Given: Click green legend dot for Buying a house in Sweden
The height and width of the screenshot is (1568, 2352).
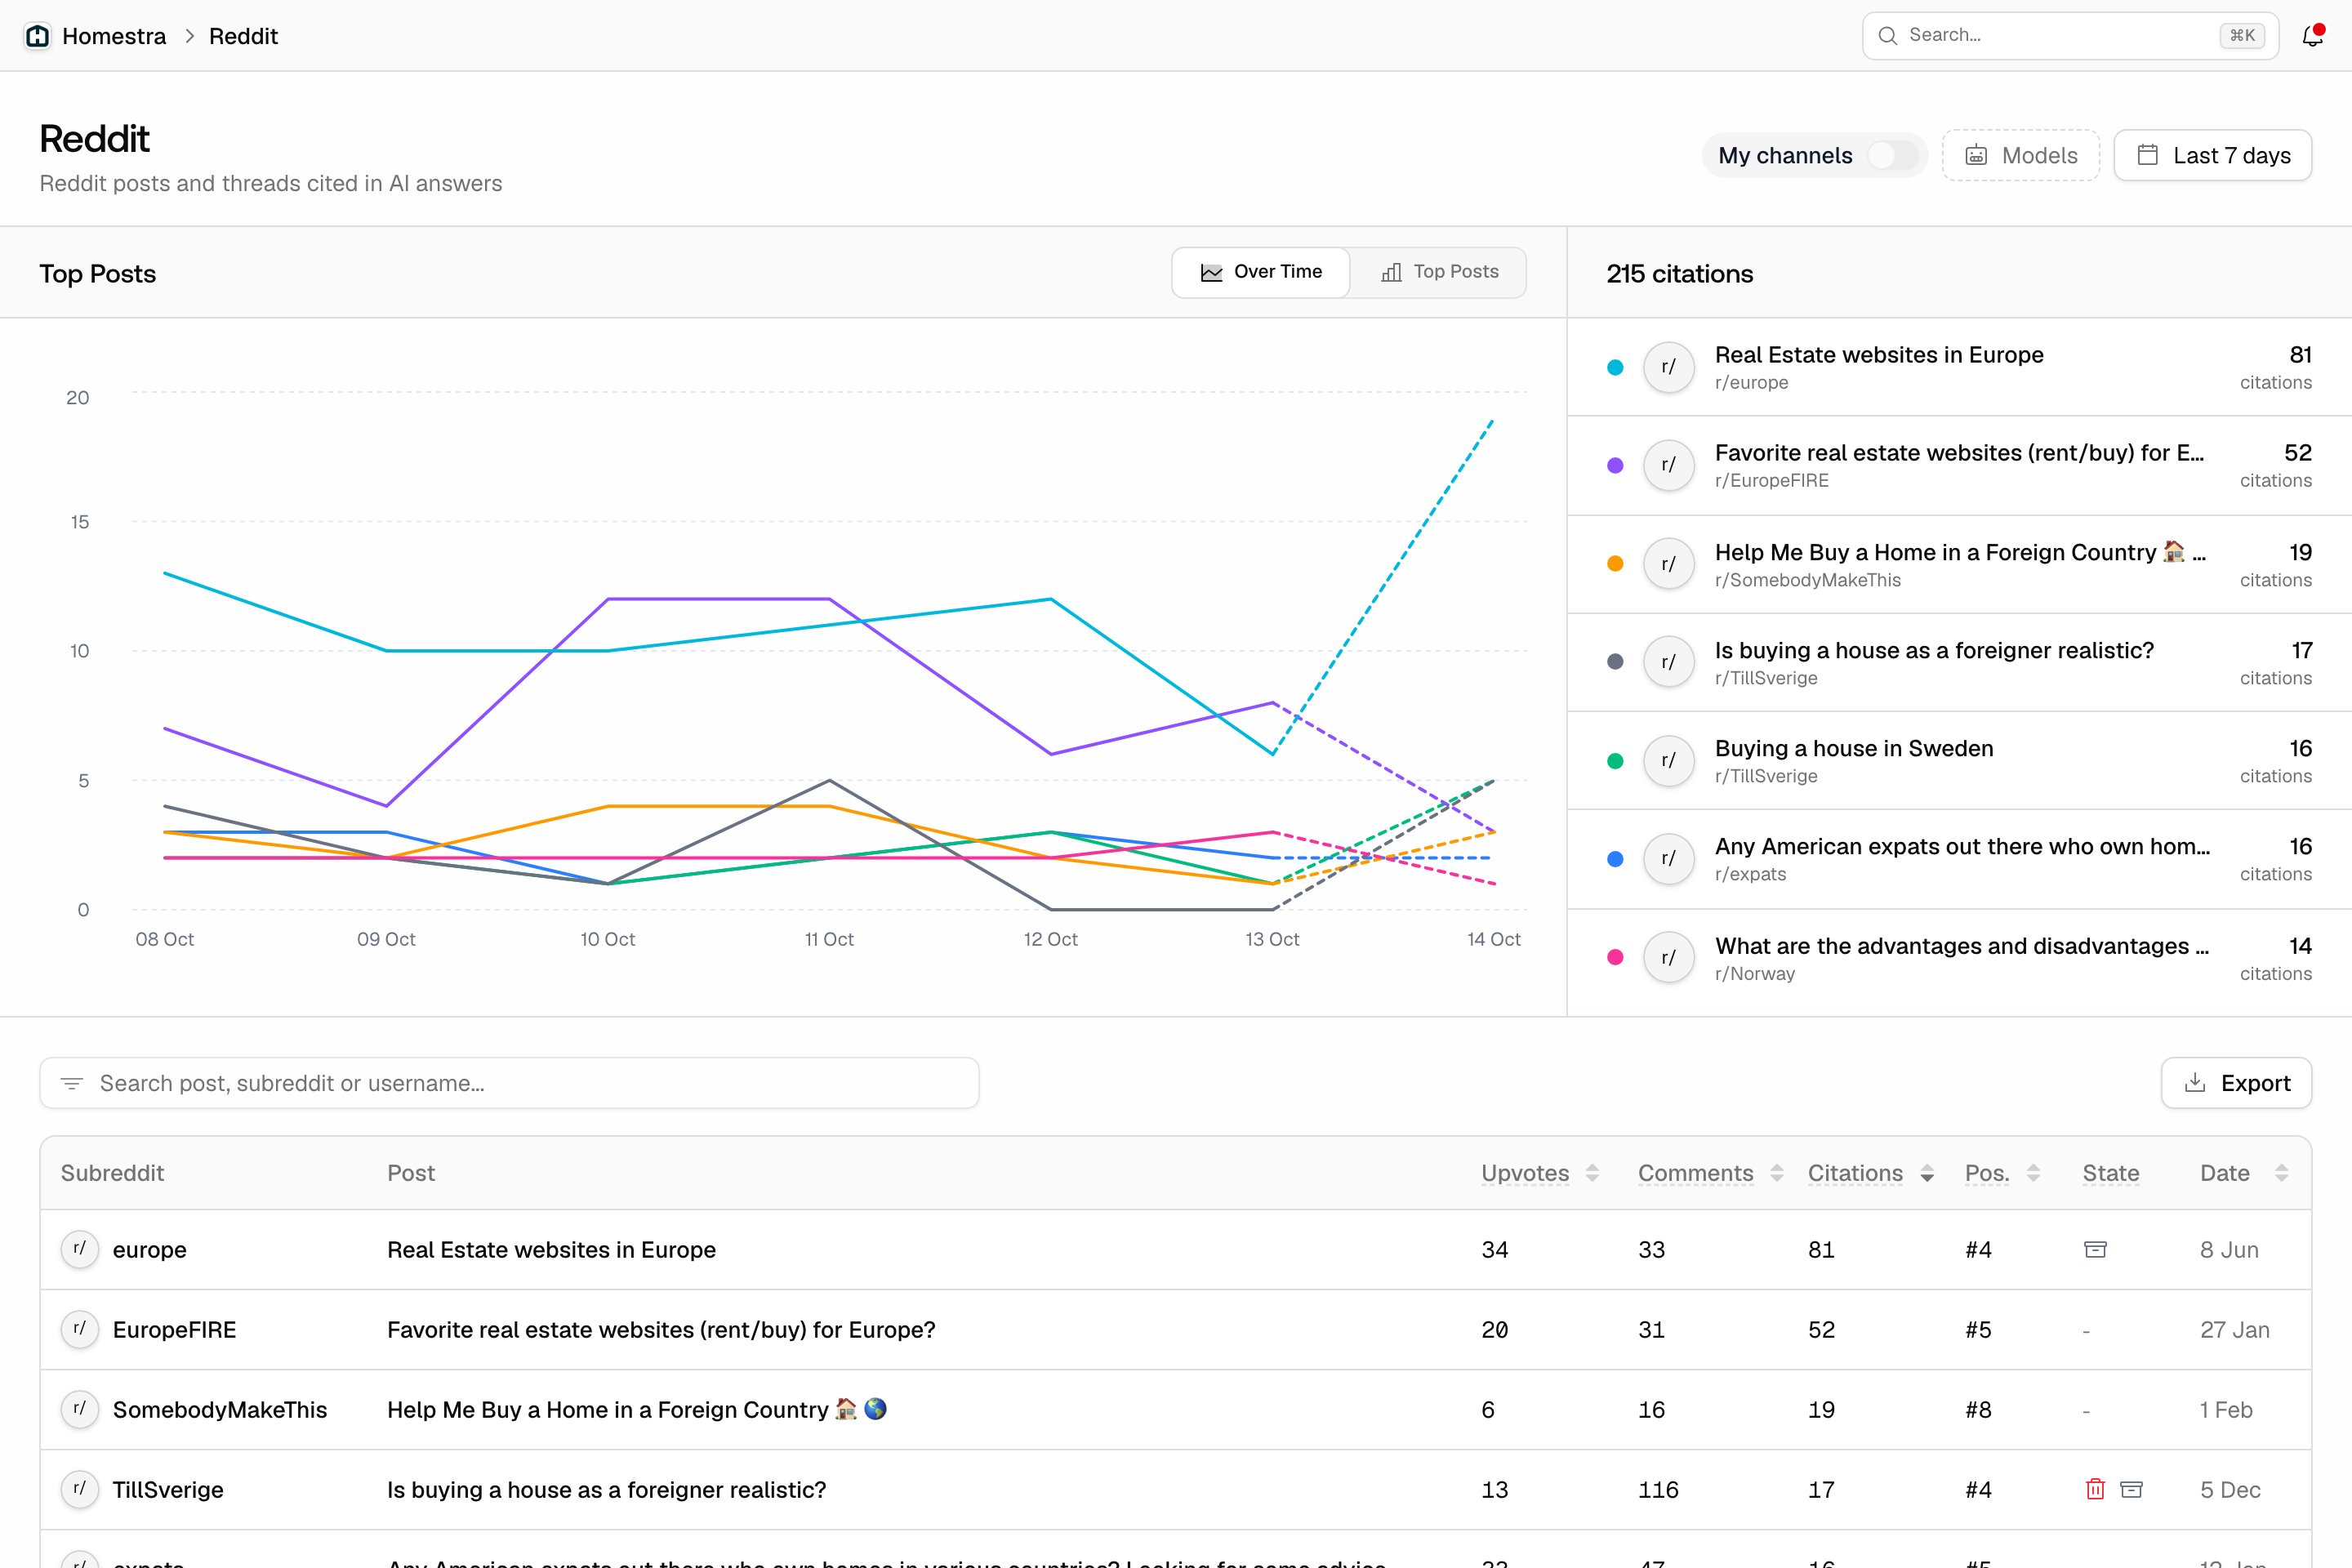Looking at the screenshot, I should coord(1615,761).
